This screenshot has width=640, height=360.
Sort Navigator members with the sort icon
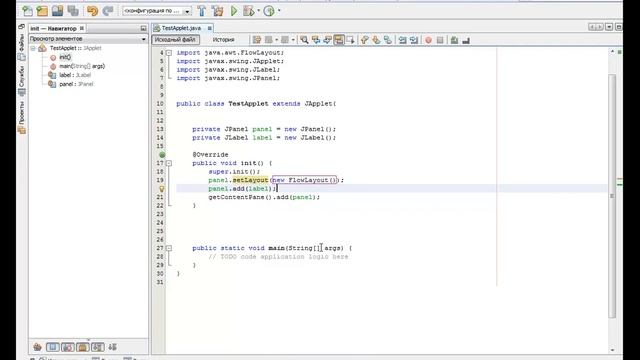coord(112,347)
